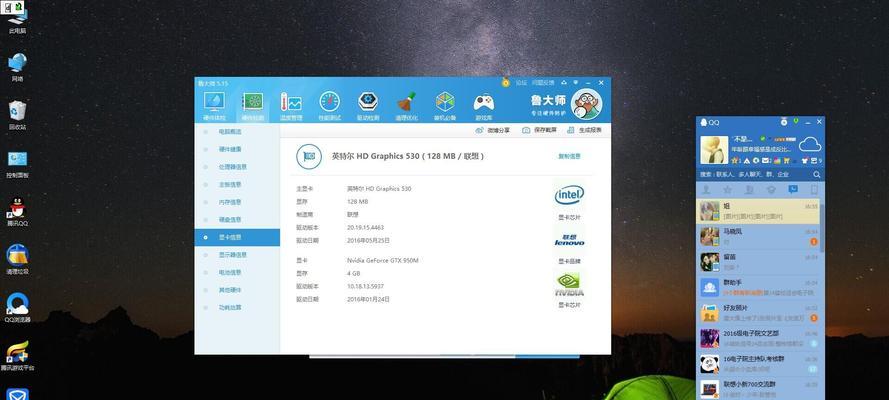The width and height of the screenshot is (889, 400).
Task: Switch to QQ conversations chat-bubble tab
Action: coord(793,189)
